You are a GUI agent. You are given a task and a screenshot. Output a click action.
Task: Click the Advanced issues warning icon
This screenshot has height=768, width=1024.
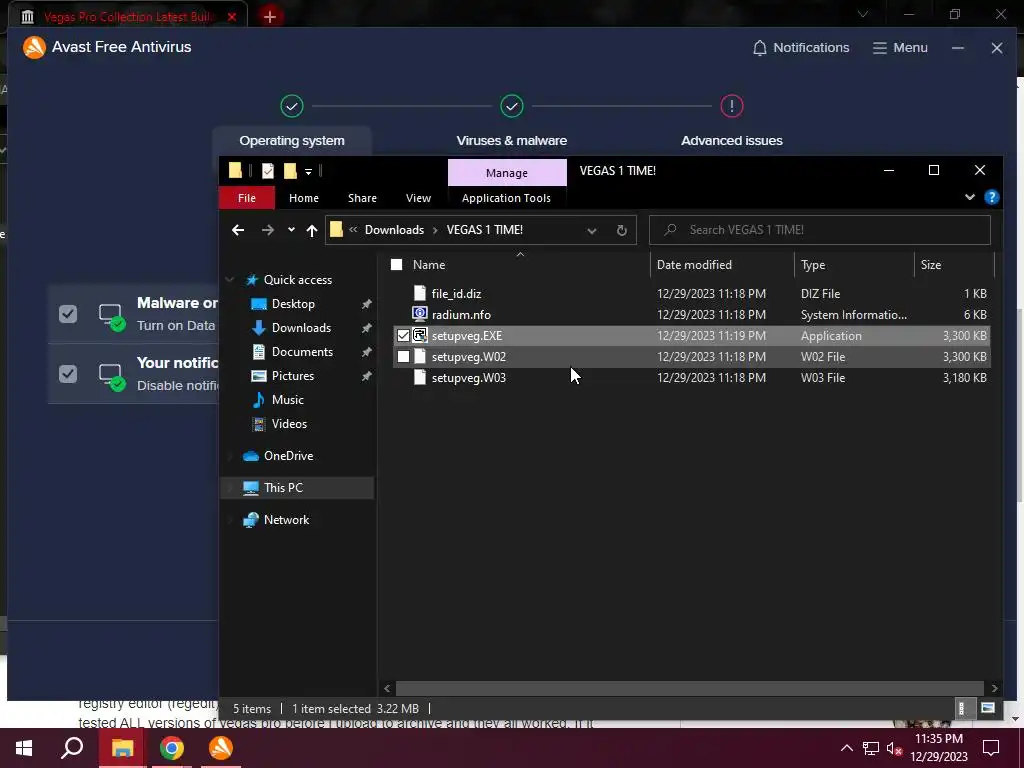pos(731,106)
